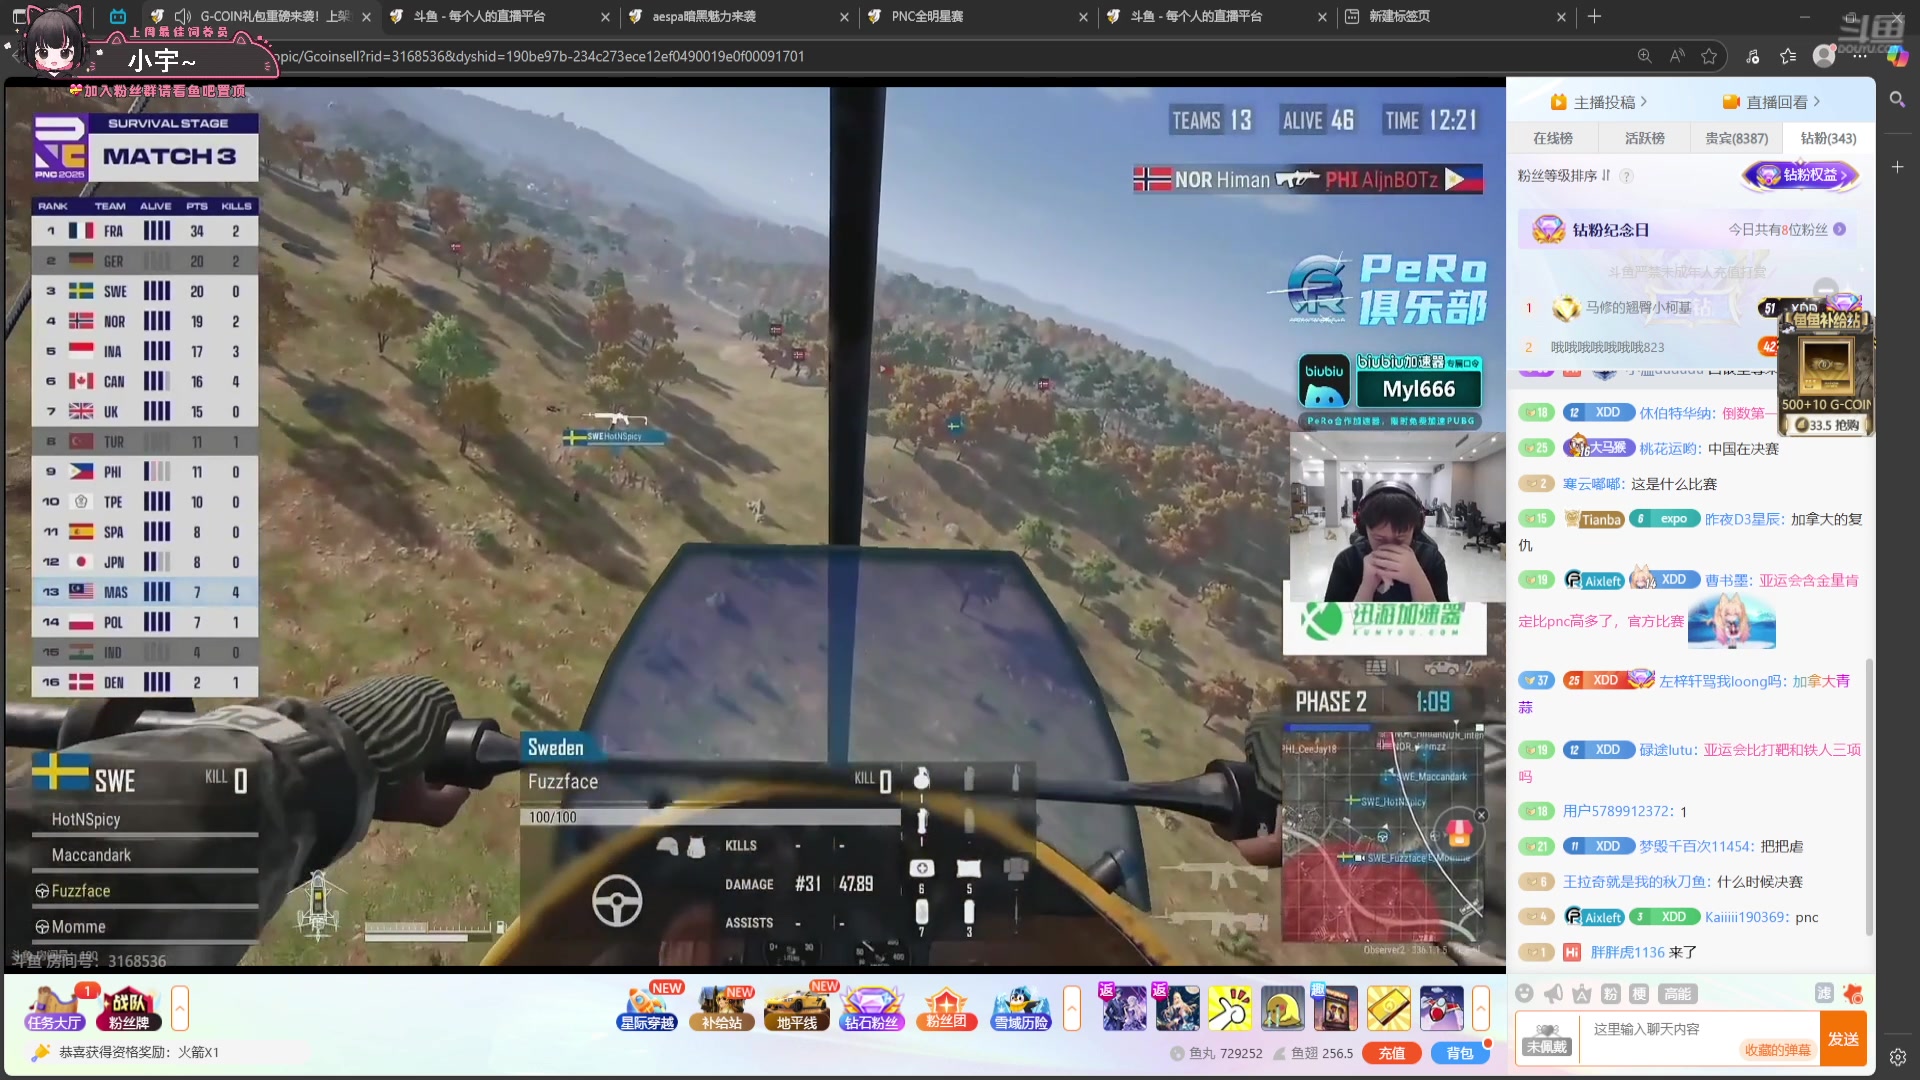The width and height of the screenshot is (1920, 1080).
Task: Toggle the 滤 chat filter
Action: (x=1824, y=993)
